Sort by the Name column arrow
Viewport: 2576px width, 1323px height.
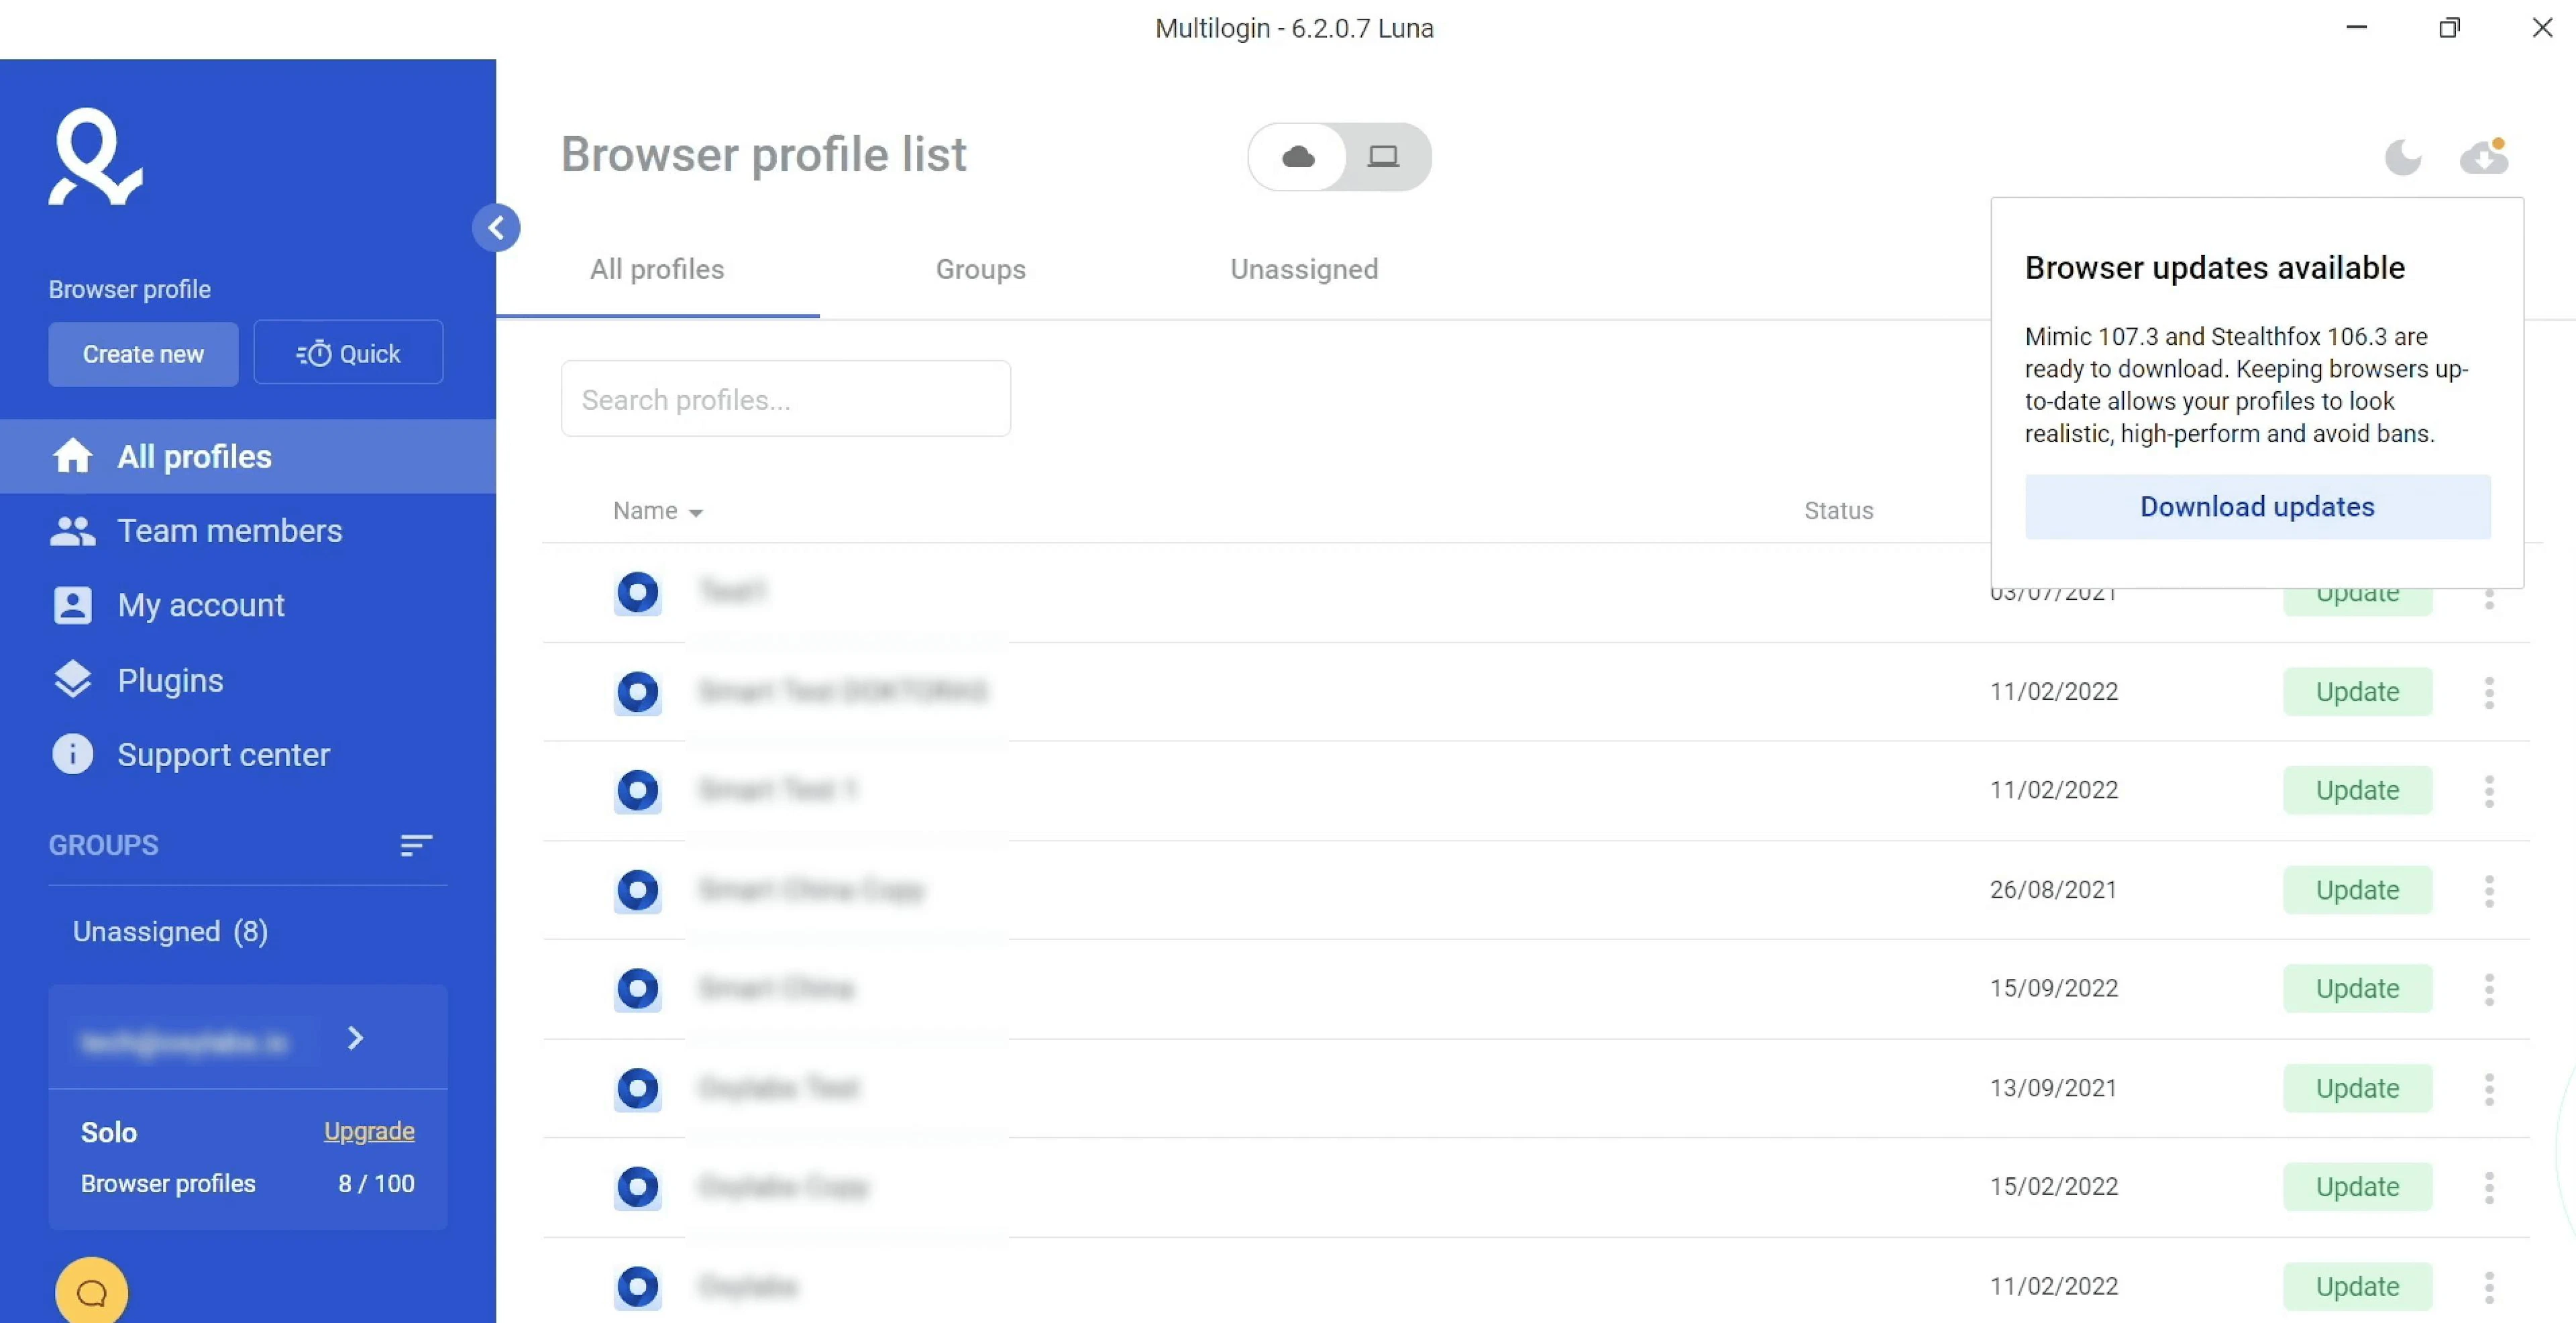696,512
